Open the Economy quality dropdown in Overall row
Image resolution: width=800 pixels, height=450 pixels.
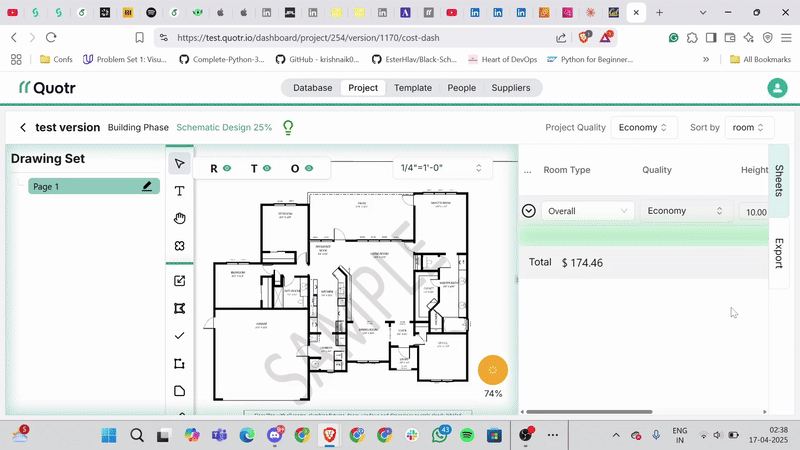[685, 211]
